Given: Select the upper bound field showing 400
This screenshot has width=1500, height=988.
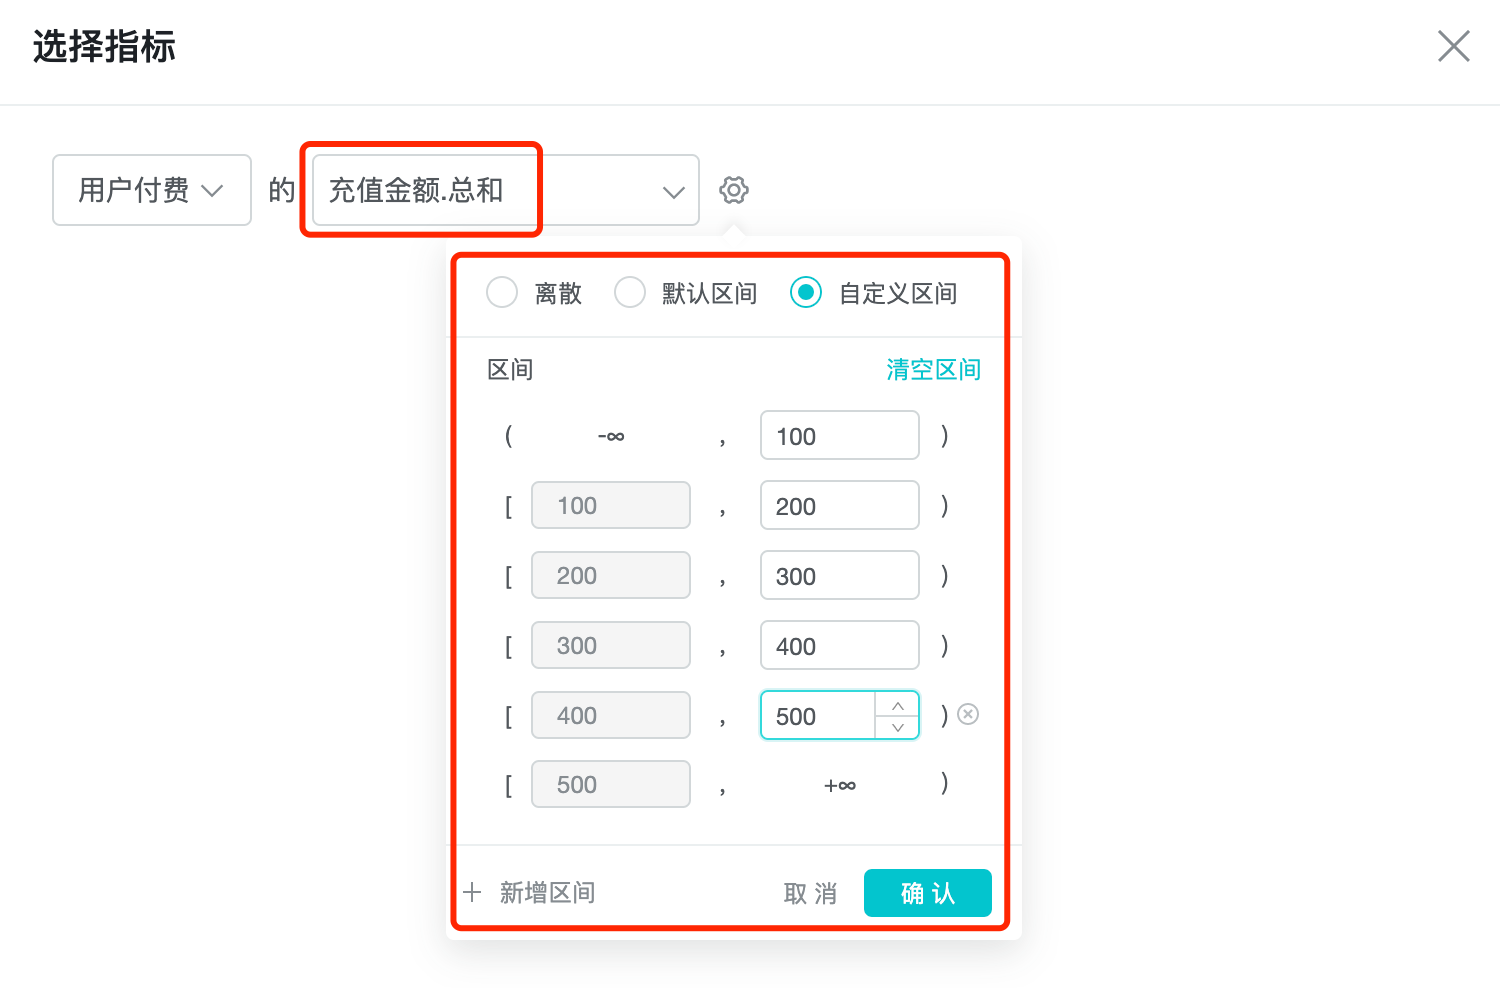Looking at the screenshot, I should 839,646.
